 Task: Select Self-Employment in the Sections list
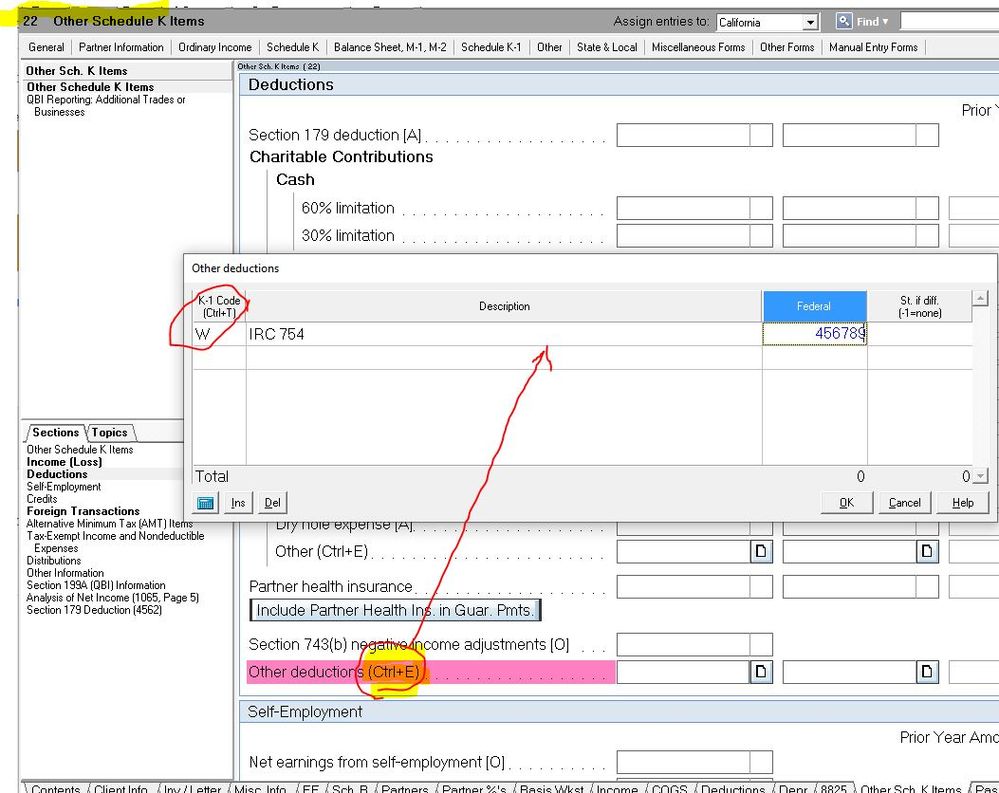point(63,487)
